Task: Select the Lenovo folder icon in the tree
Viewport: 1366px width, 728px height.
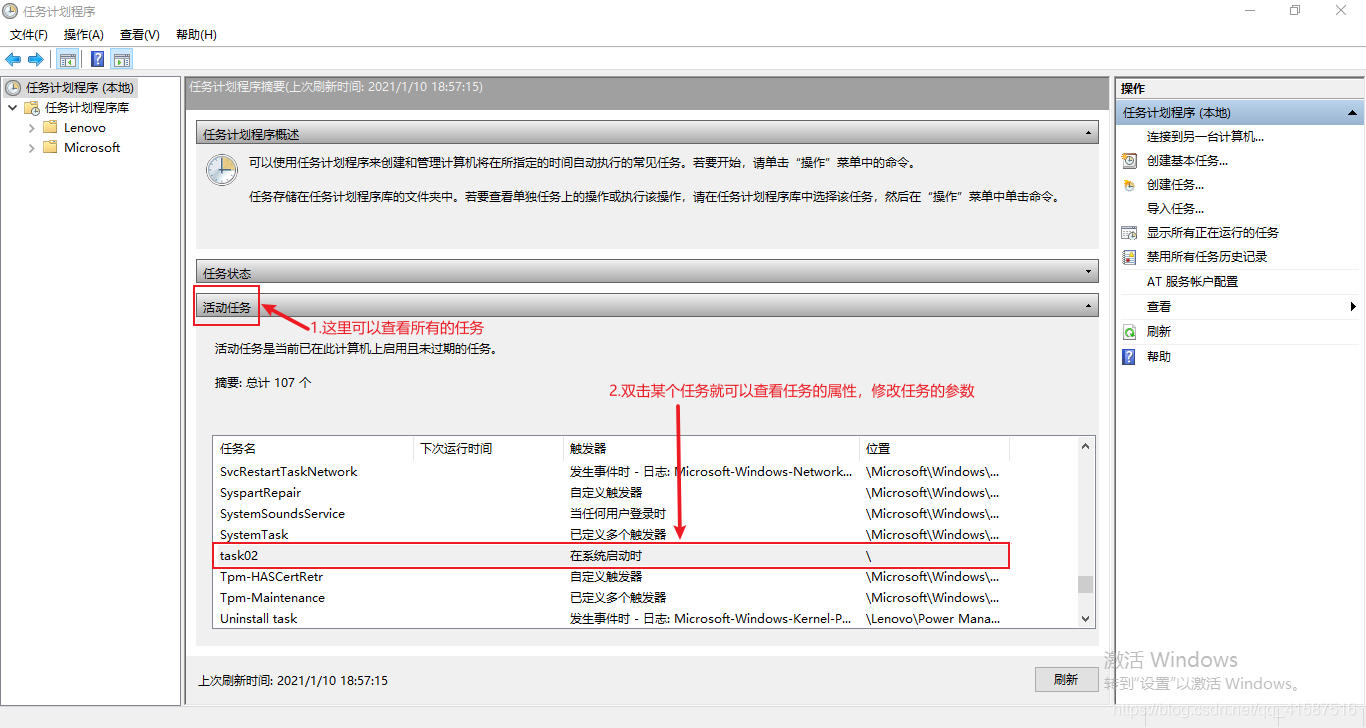Action: (x=50, y=127)
